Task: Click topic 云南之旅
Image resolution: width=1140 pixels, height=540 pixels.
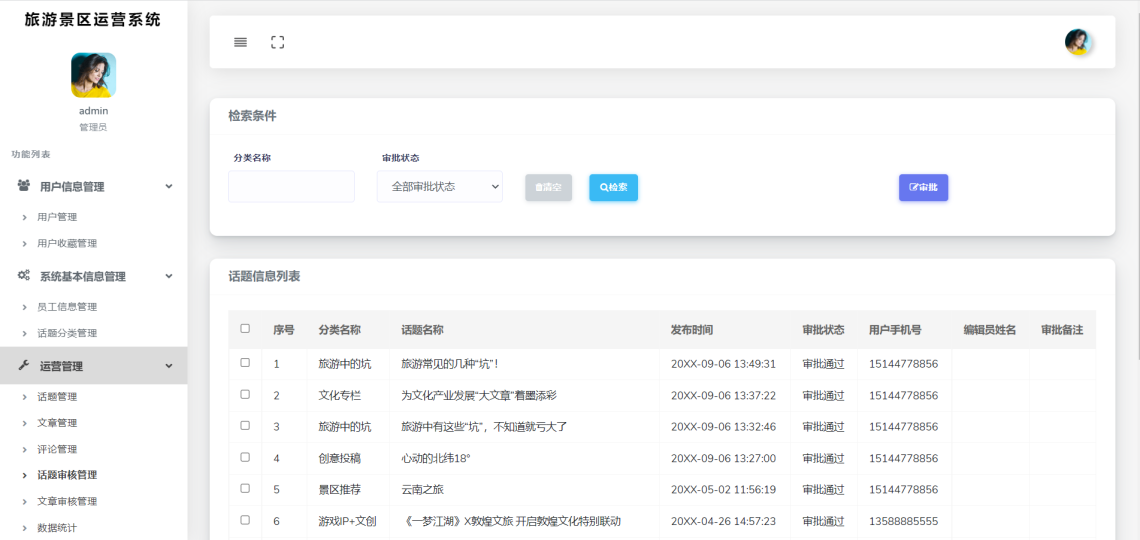Action: coord(422,490)
